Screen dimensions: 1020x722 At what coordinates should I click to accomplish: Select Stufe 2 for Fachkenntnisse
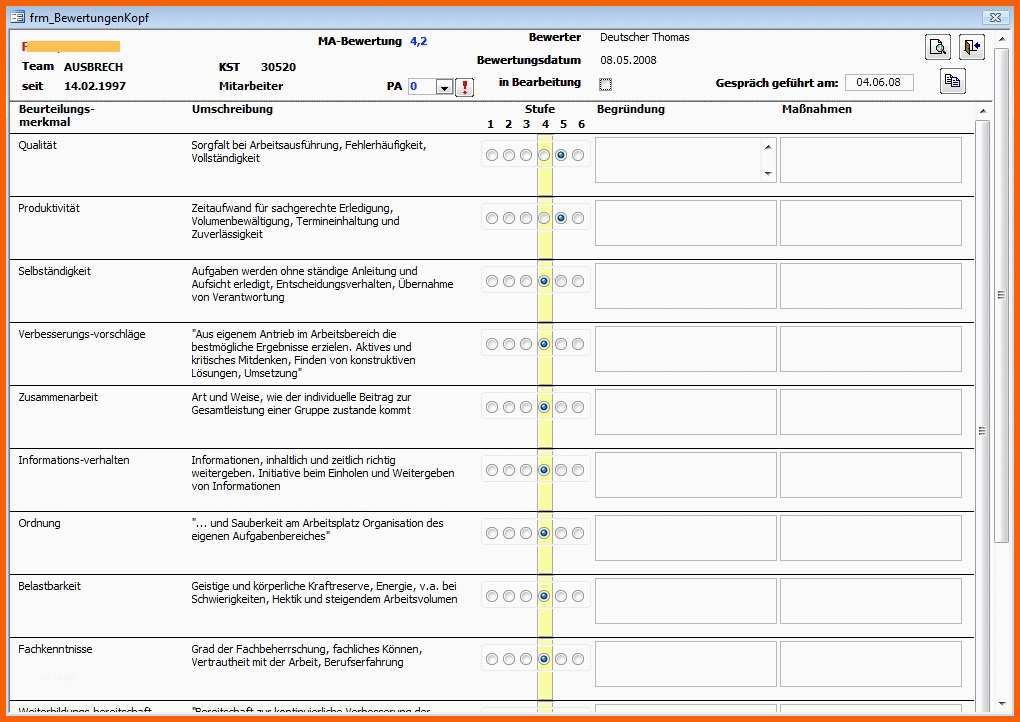coord(509,659)
